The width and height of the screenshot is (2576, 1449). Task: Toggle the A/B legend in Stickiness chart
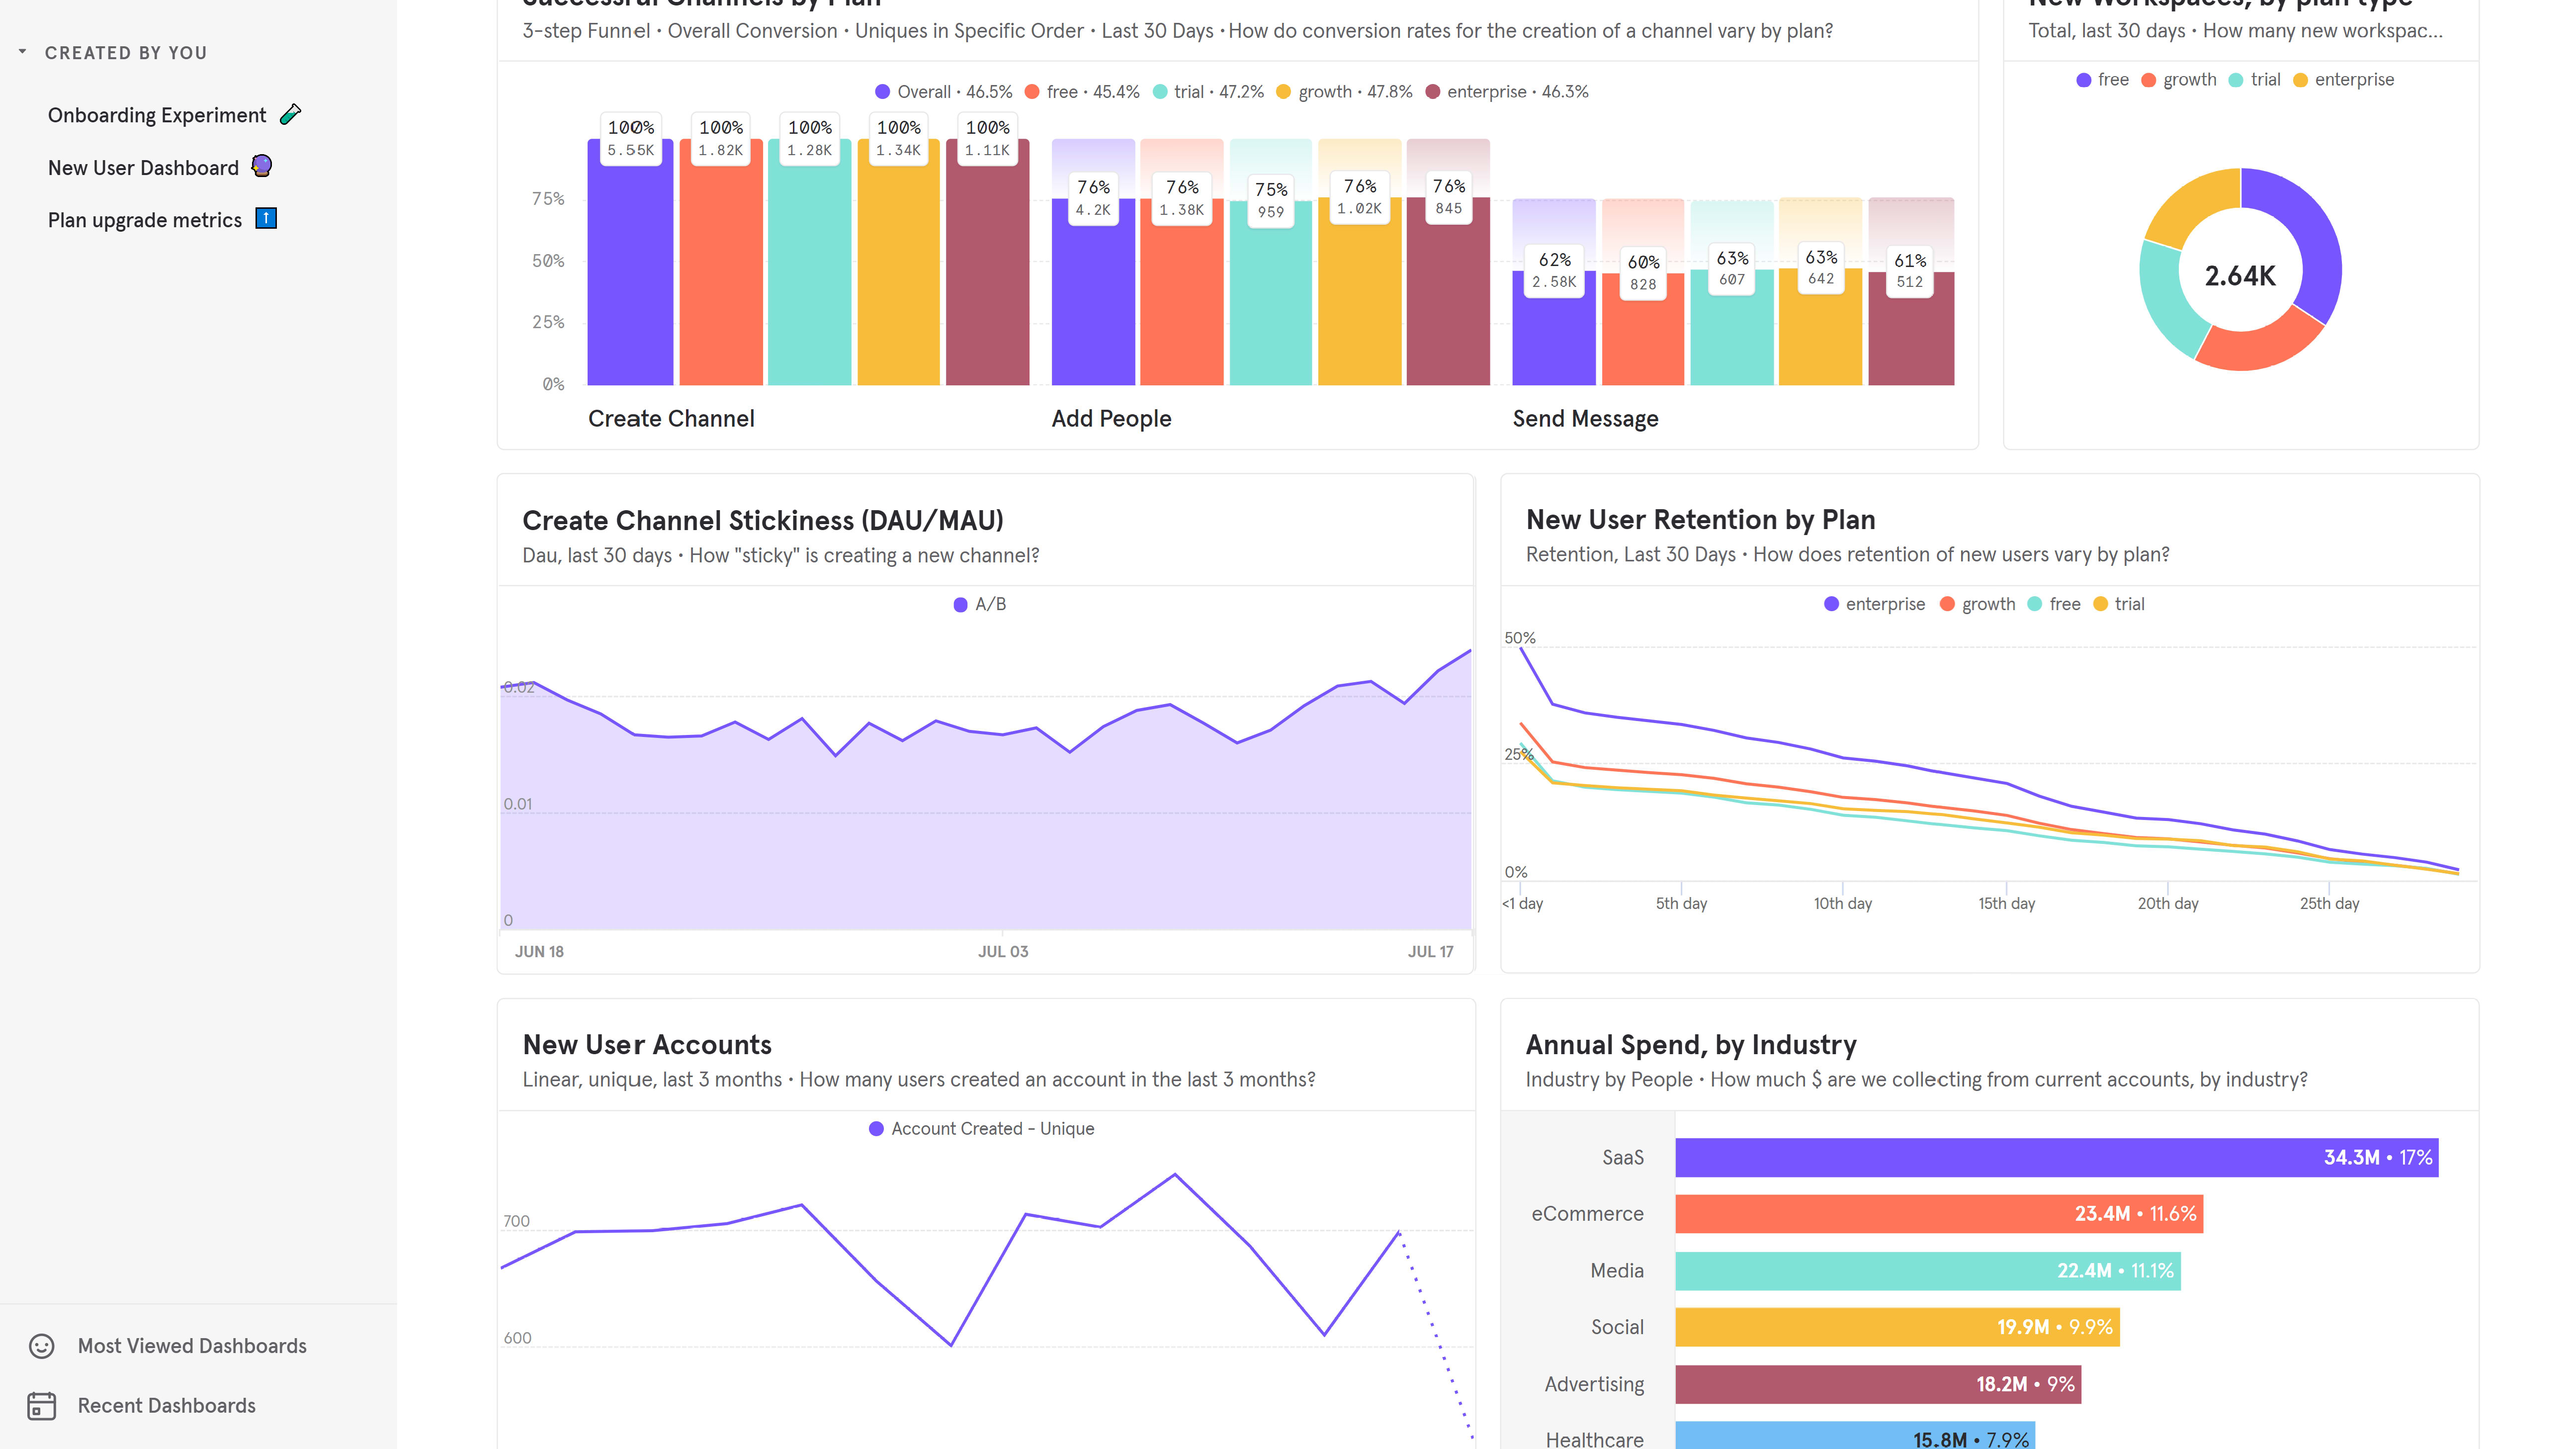(980, 604)
